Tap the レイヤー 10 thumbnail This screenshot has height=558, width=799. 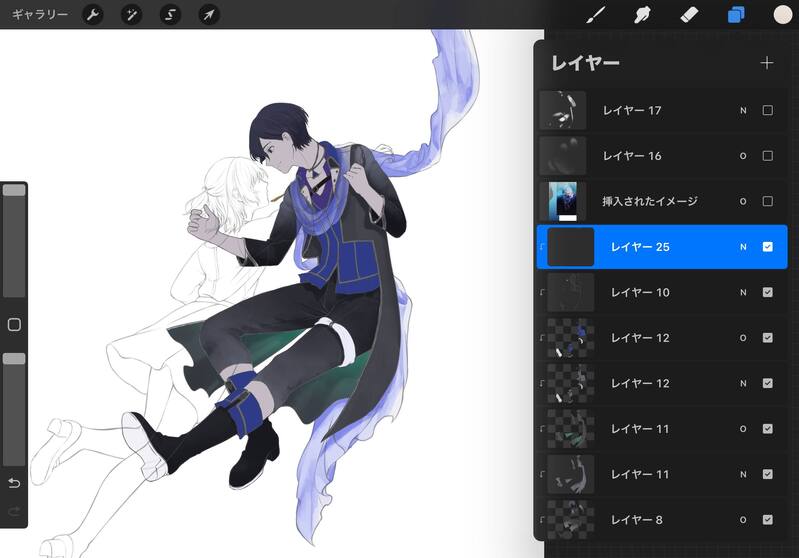pos(571,292)
